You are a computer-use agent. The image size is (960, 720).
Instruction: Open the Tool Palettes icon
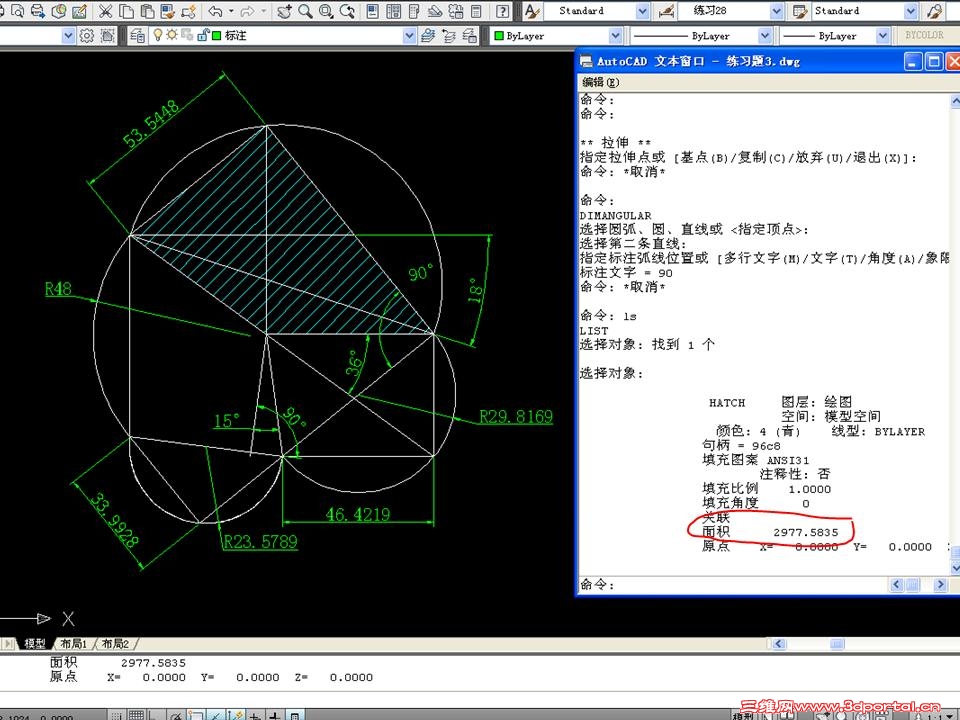click(414, 10)
